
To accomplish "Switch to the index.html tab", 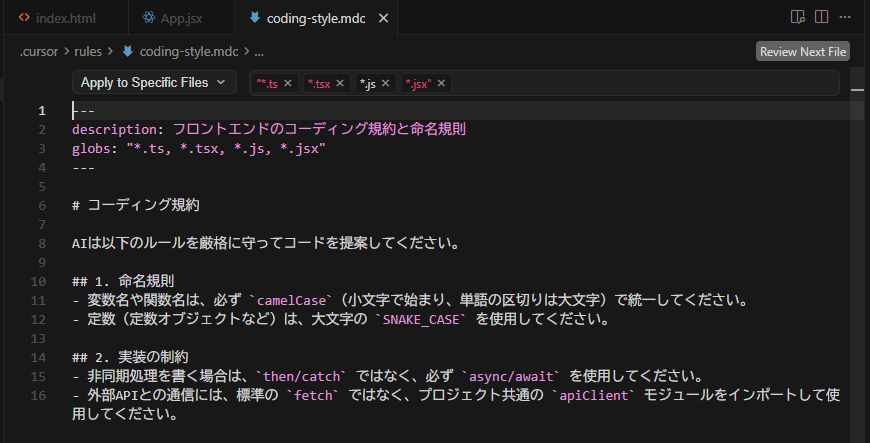I will [65, 18].
